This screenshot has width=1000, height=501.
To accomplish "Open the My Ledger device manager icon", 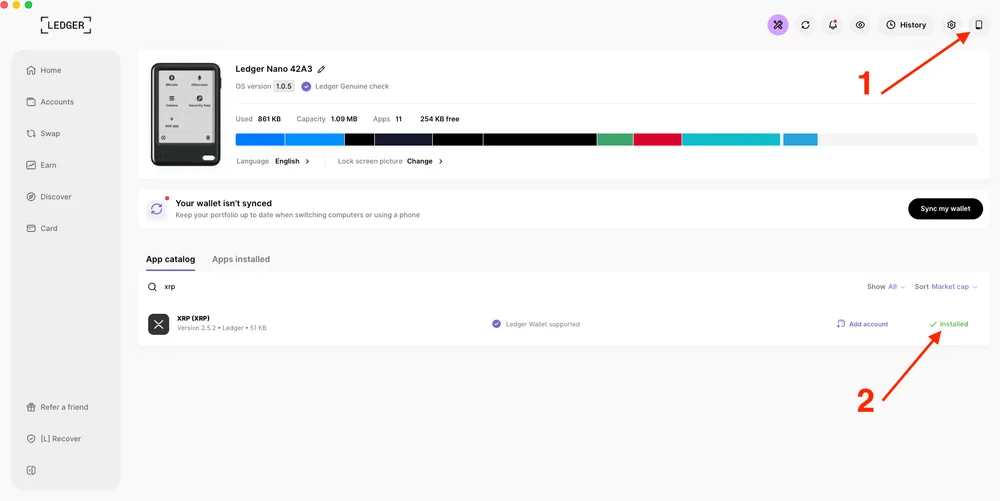I will pyautogui.click(x=979, y=25).
